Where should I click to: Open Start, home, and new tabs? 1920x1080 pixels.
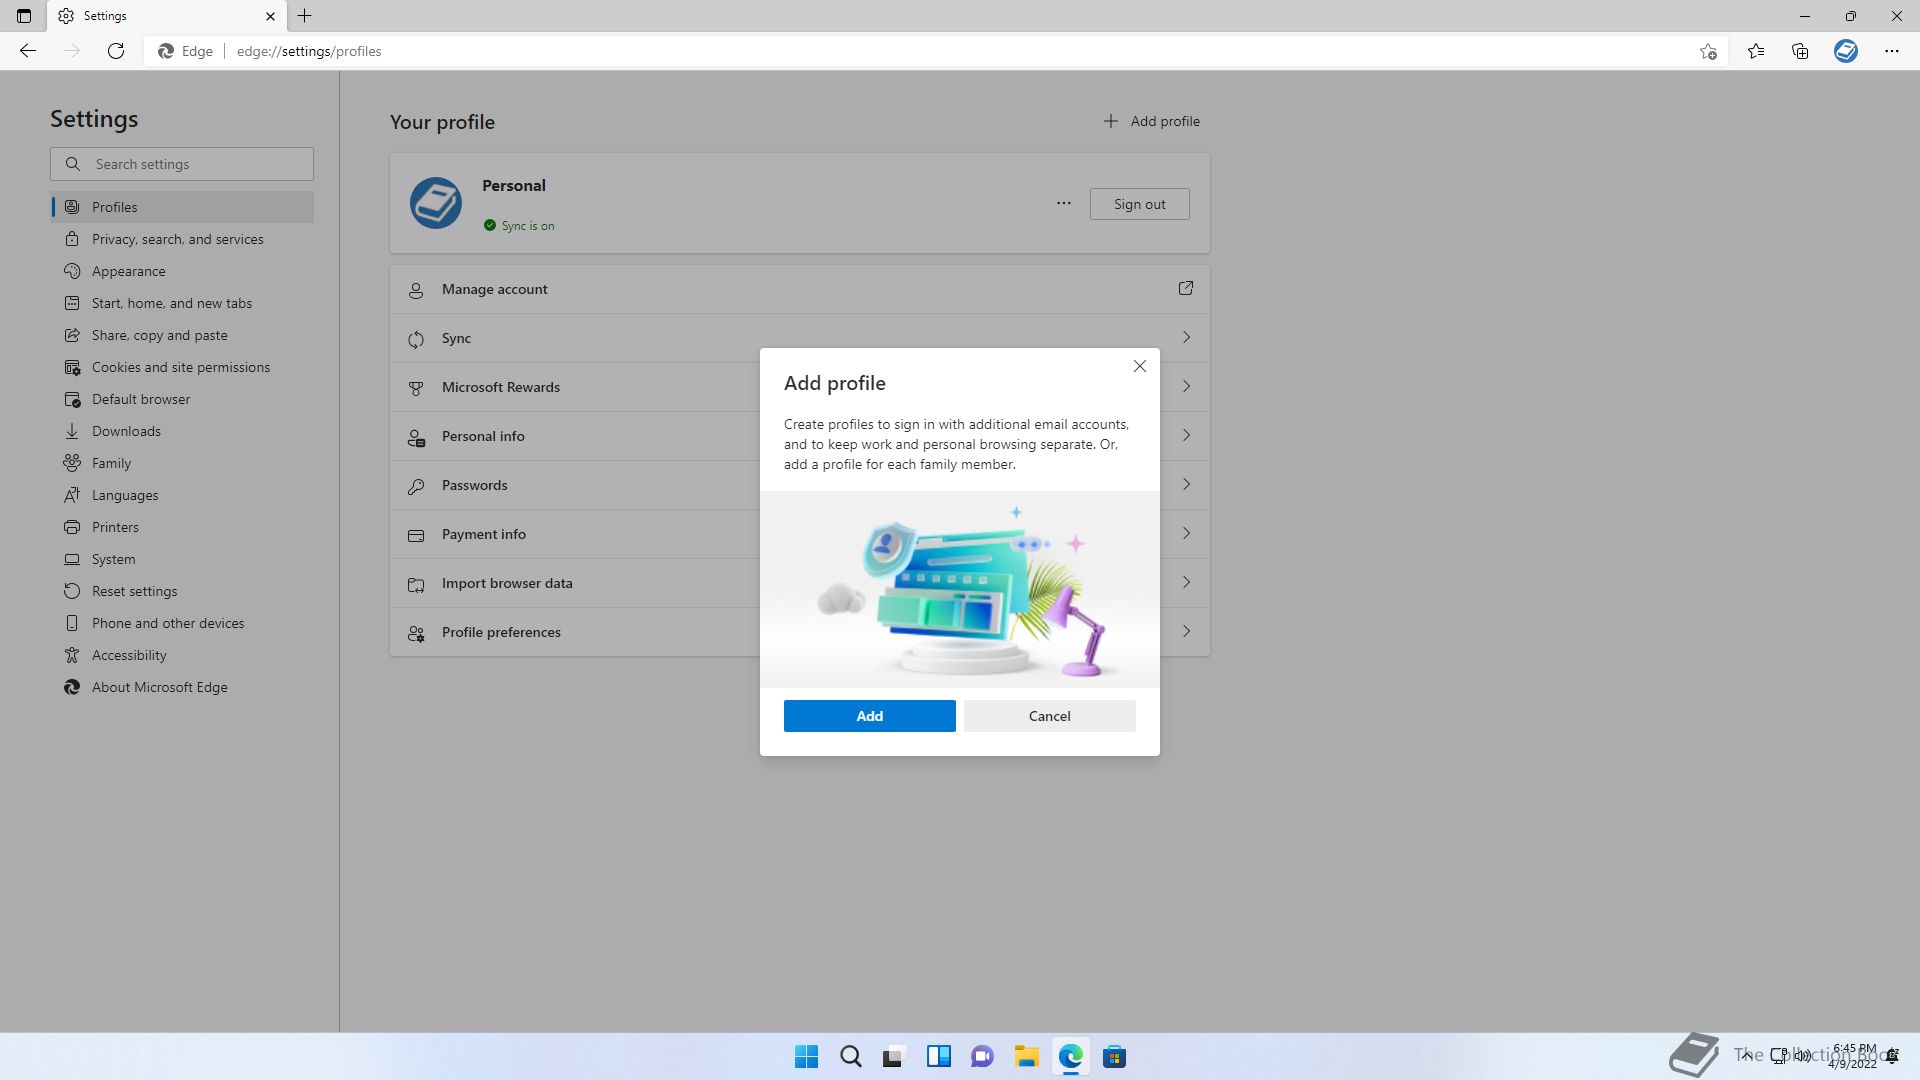182,303
